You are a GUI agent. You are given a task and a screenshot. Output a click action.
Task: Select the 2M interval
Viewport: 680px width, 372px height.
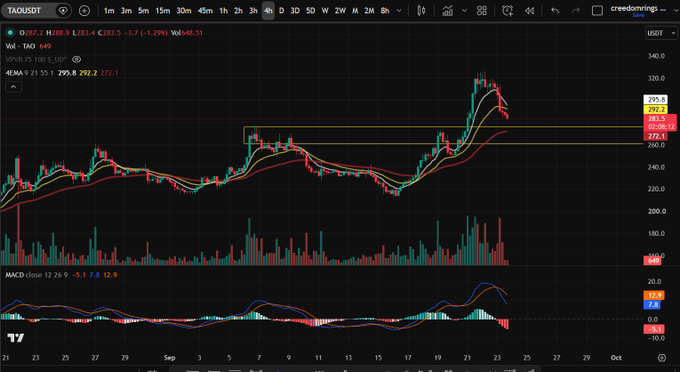(x=369, y=11)
